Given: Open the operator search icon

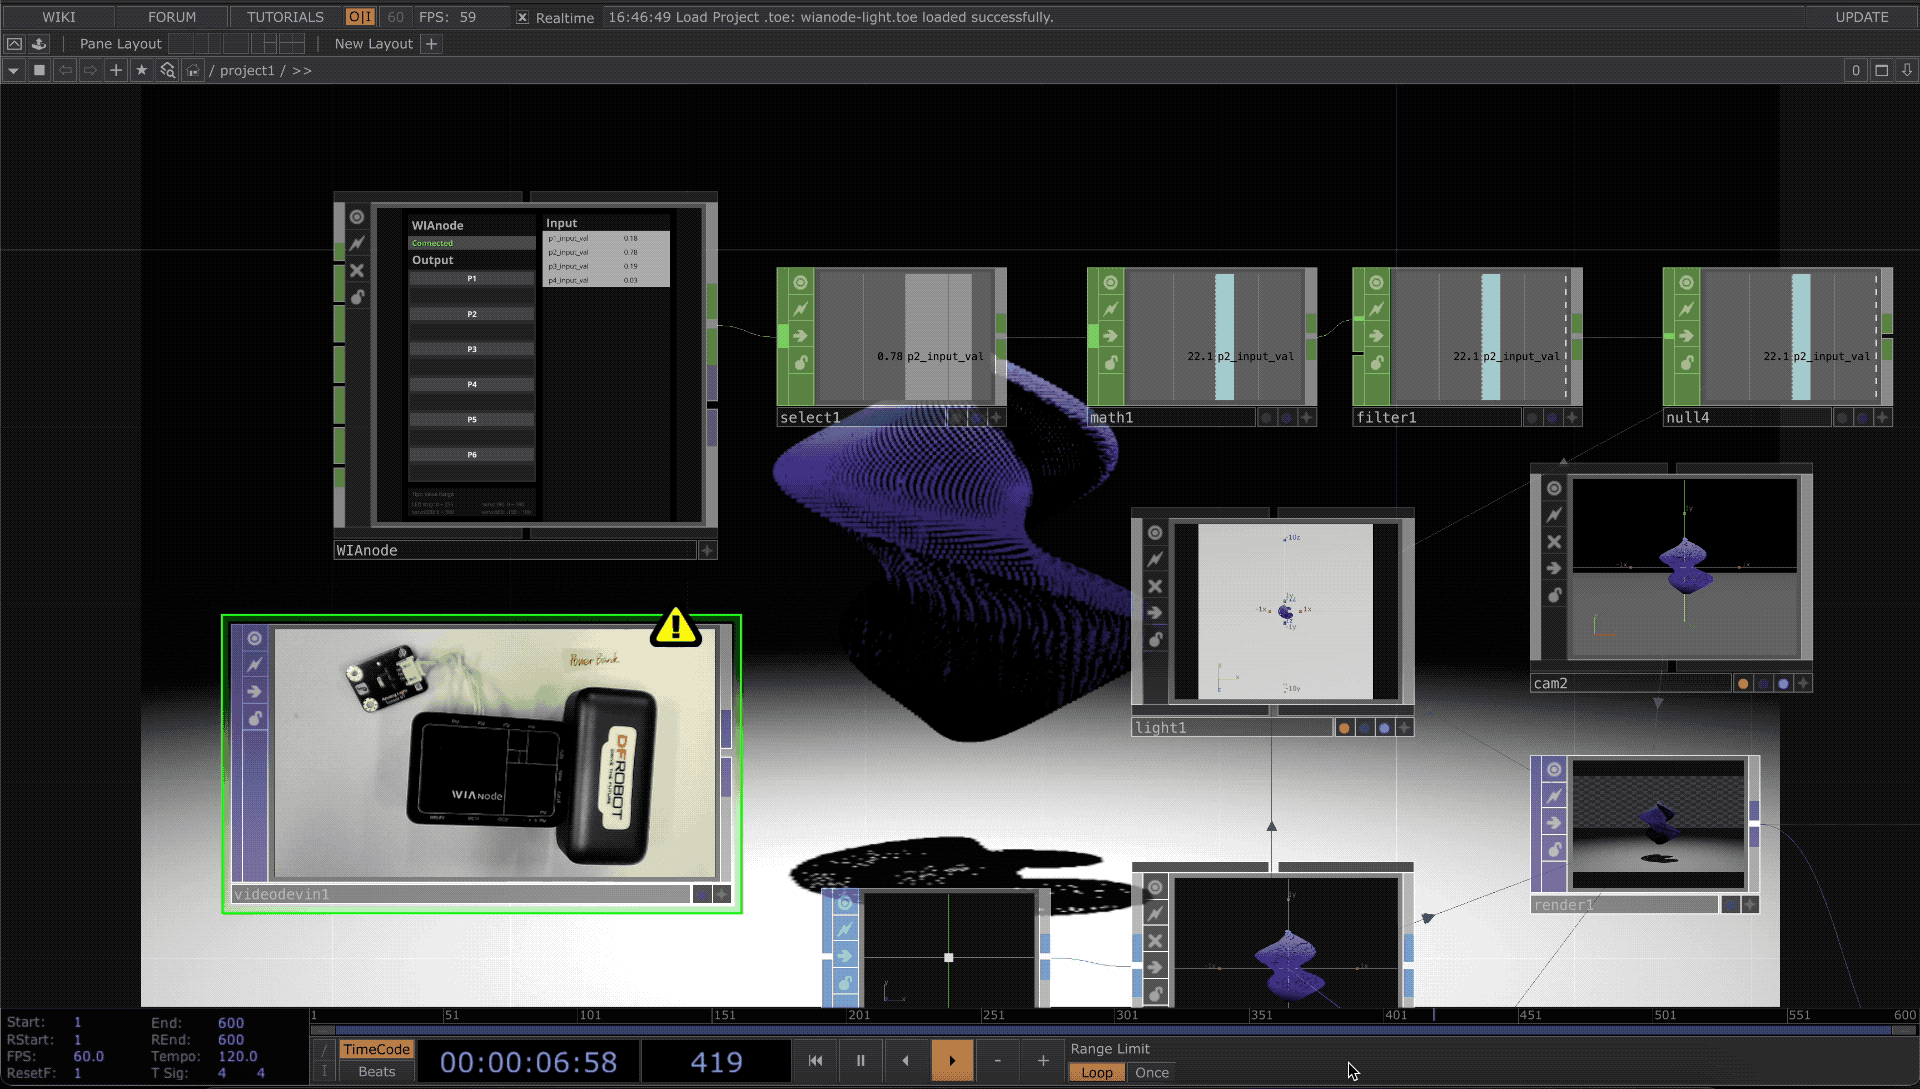Looking at the screenshot, I should tap(167, 71).
